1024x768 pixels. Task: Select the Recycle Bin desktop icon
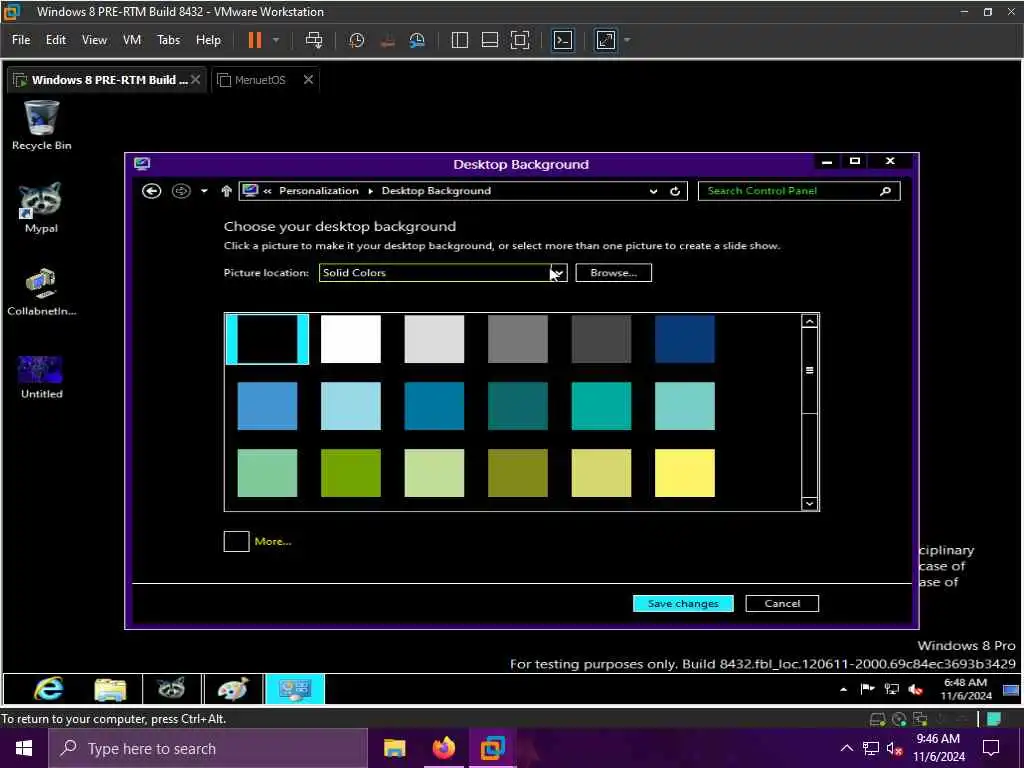click(x=41, y=125)
